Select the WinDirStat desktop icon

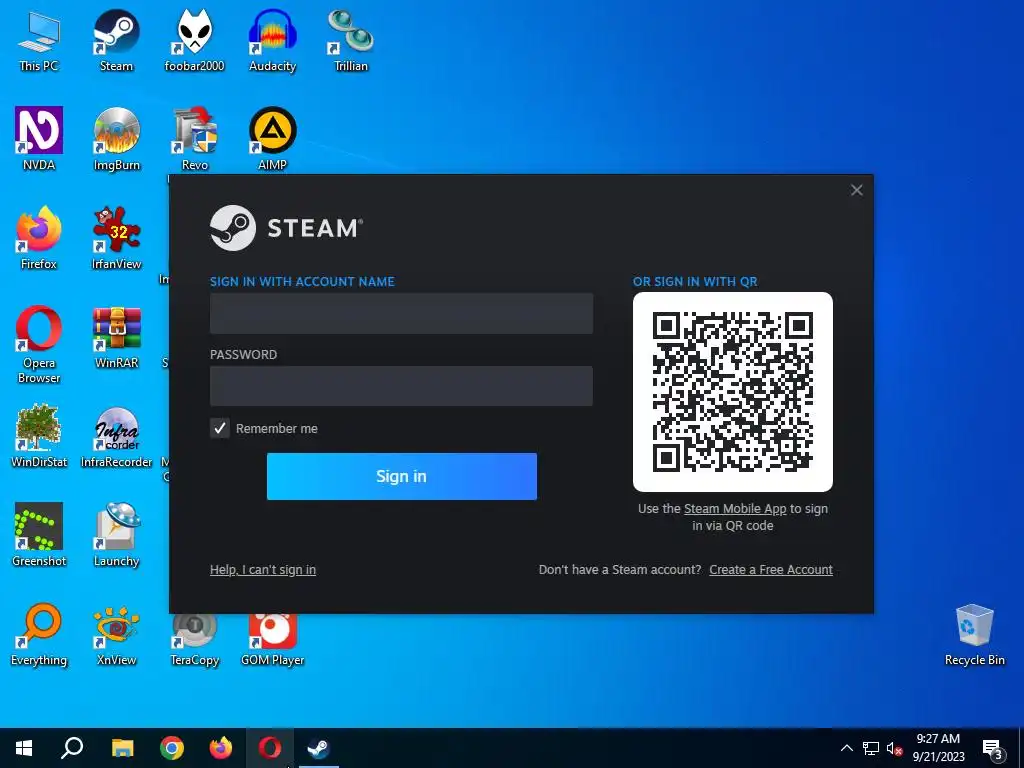tap(39, 436)
